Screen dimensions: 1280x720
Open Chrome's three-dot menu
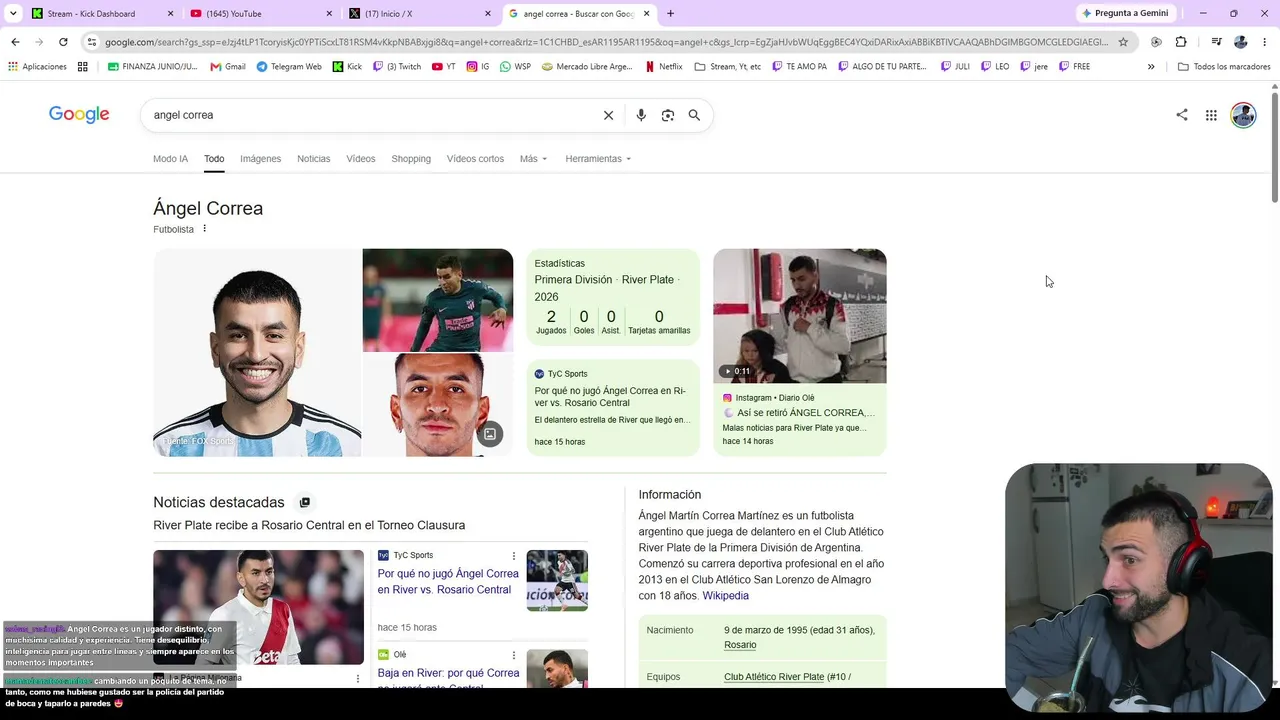click(x=1265, y=42)
